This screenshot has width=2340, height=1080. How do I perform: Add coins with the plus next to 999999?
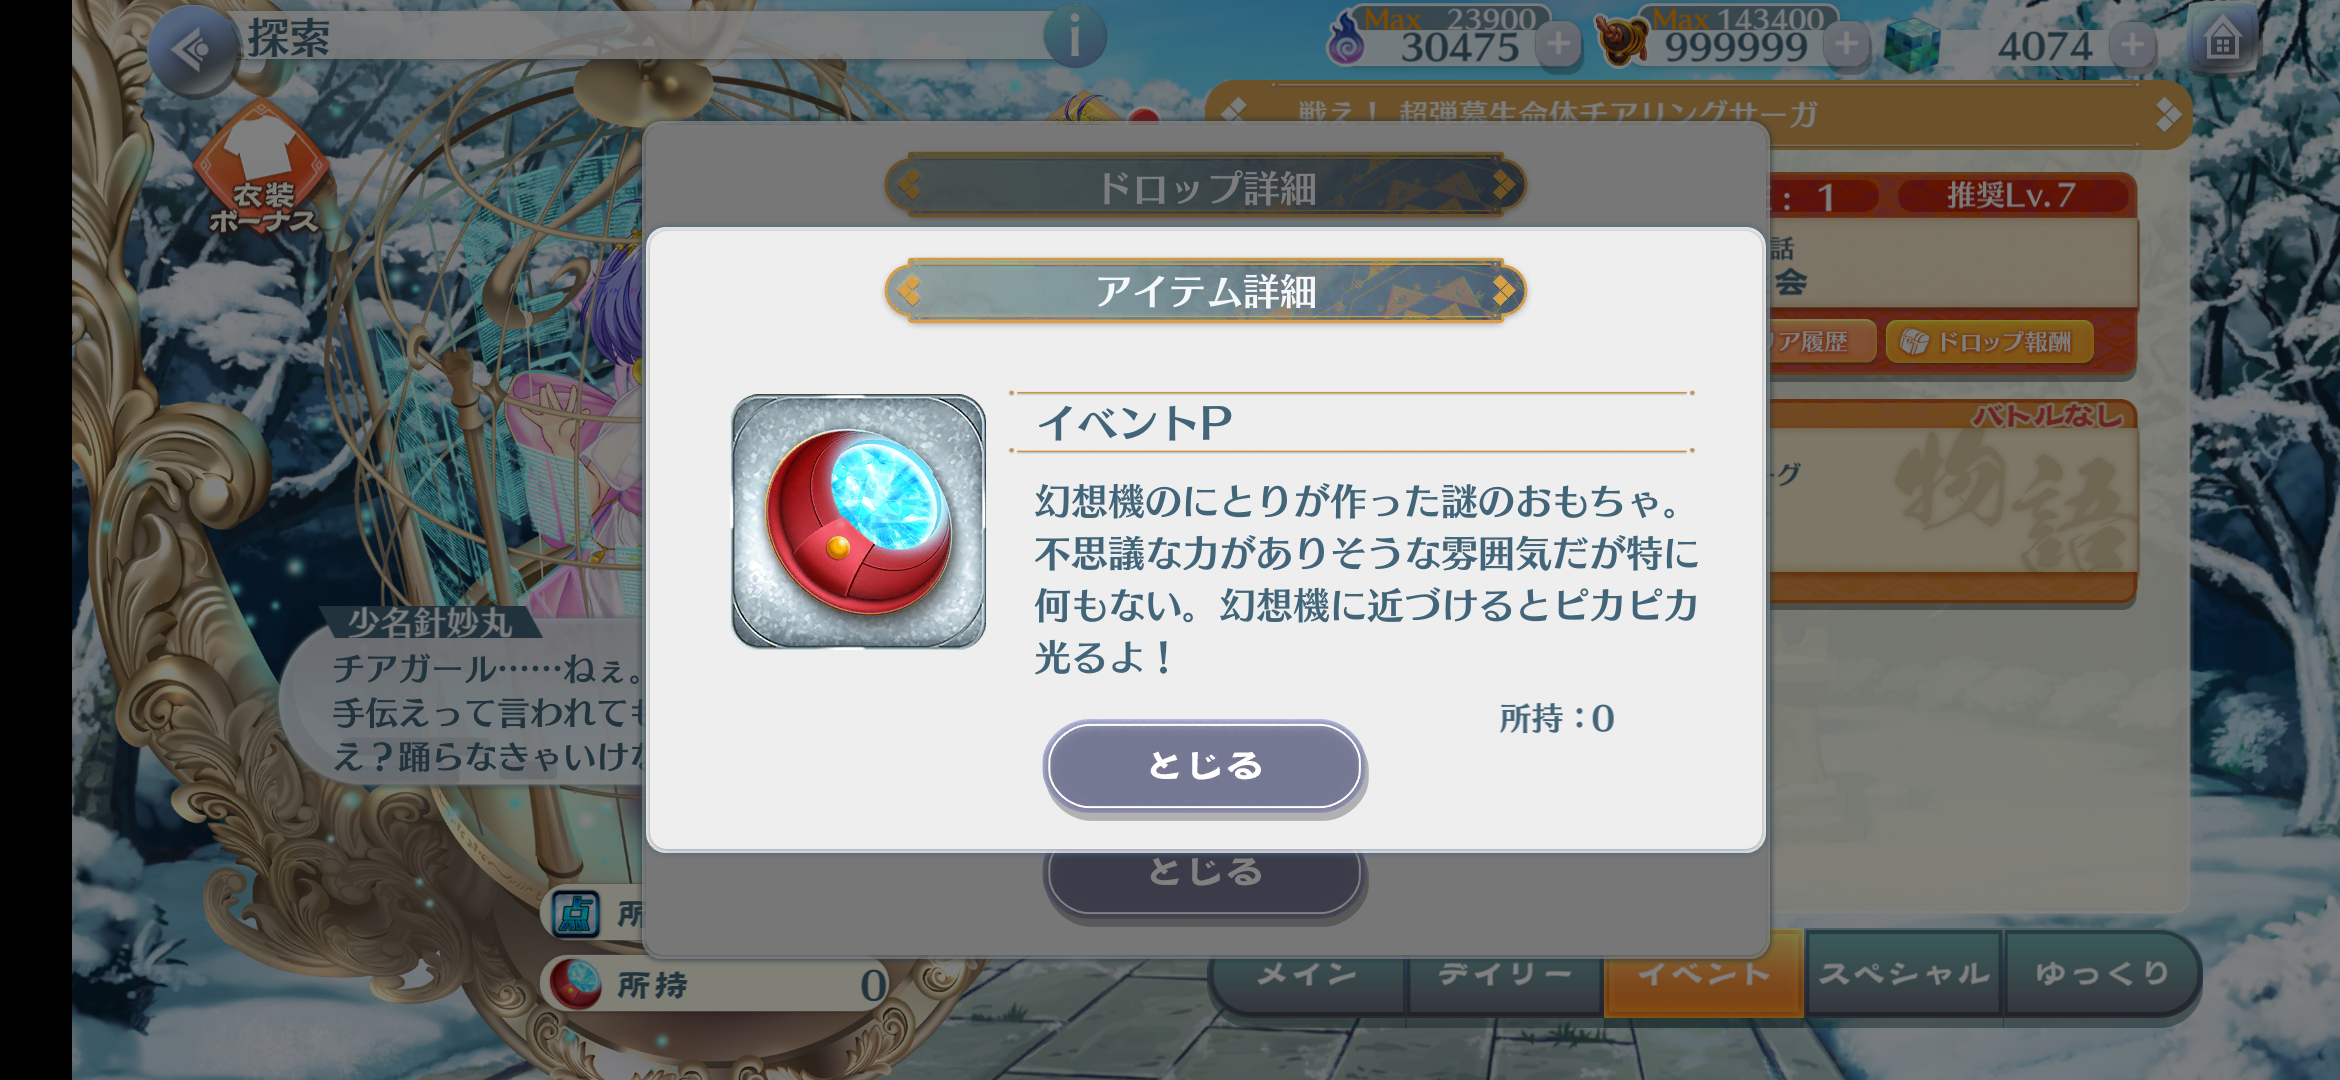1847,45
